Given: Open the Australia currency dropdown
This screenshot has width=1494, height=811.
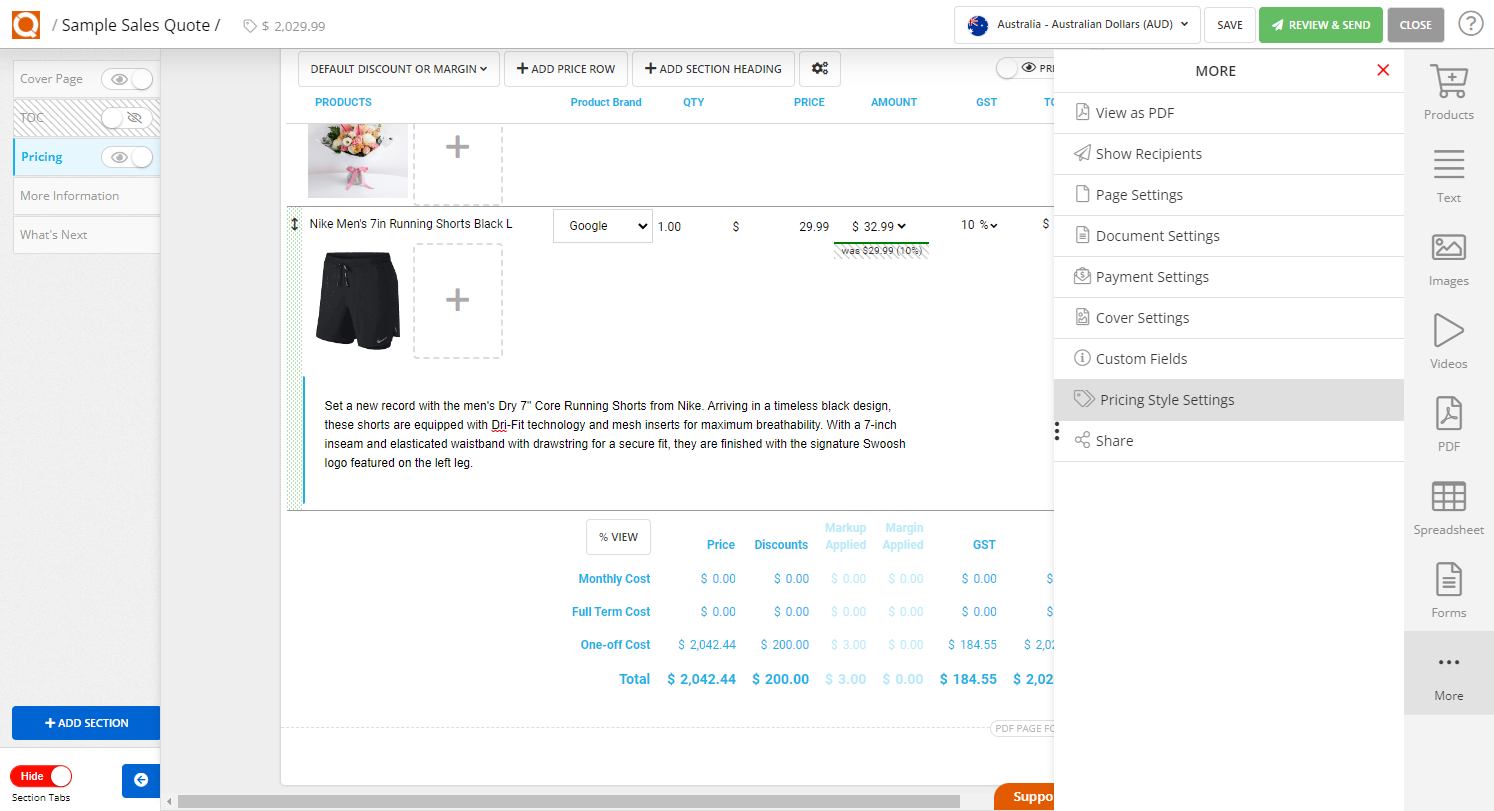Looking at the screenshot, I should pos(1077,24).
